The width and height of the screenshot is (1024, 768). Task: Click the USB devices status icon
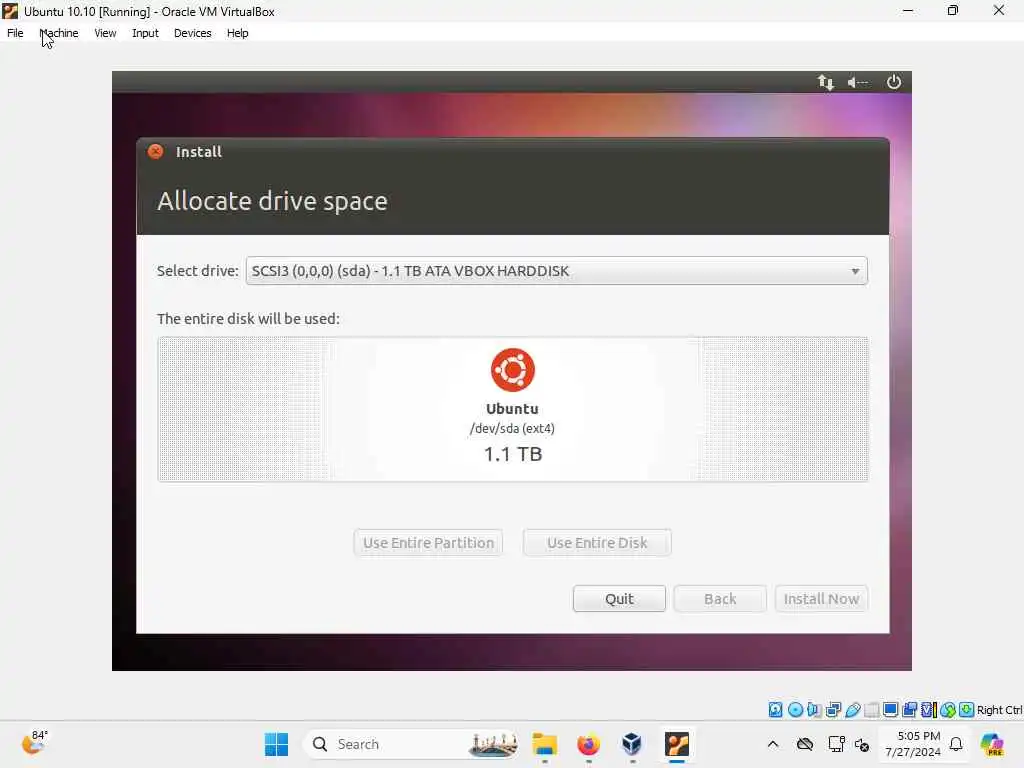click(x=852, y=710)
